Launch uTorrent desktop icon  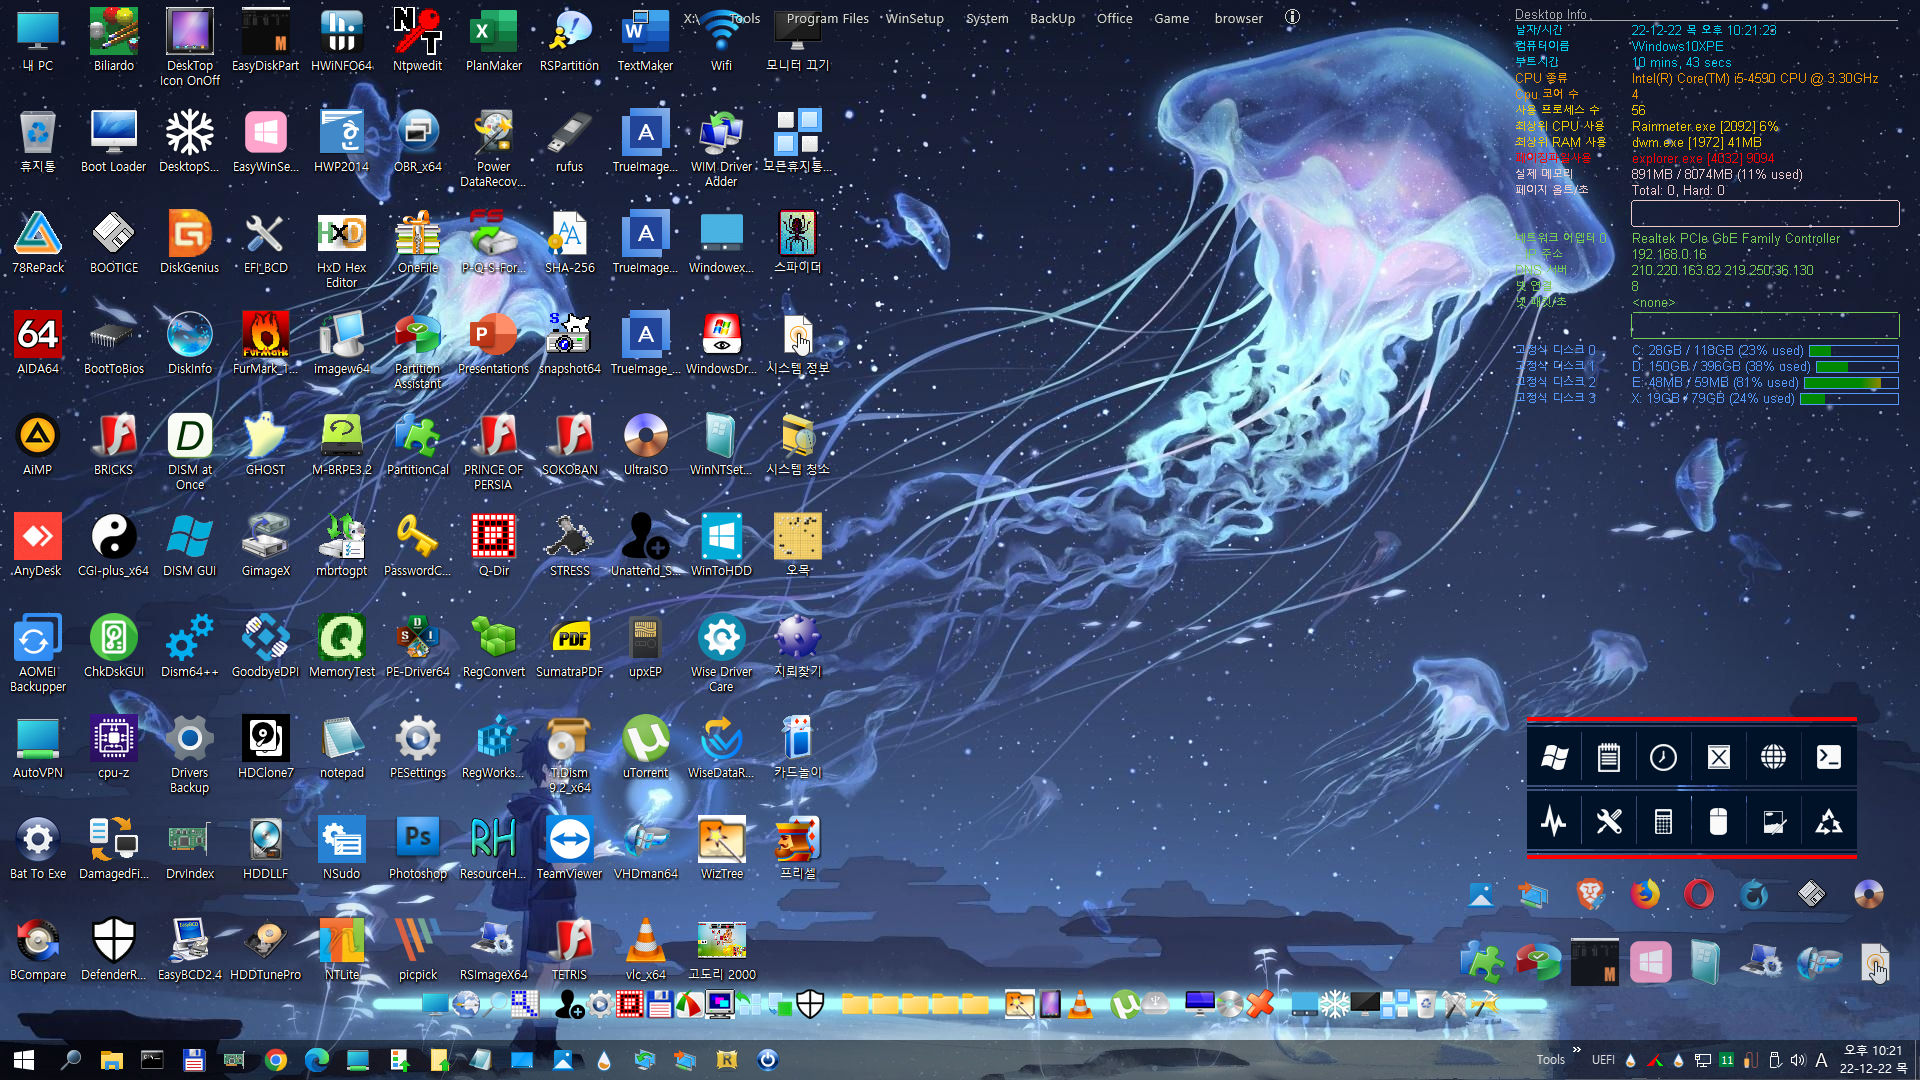645,747
